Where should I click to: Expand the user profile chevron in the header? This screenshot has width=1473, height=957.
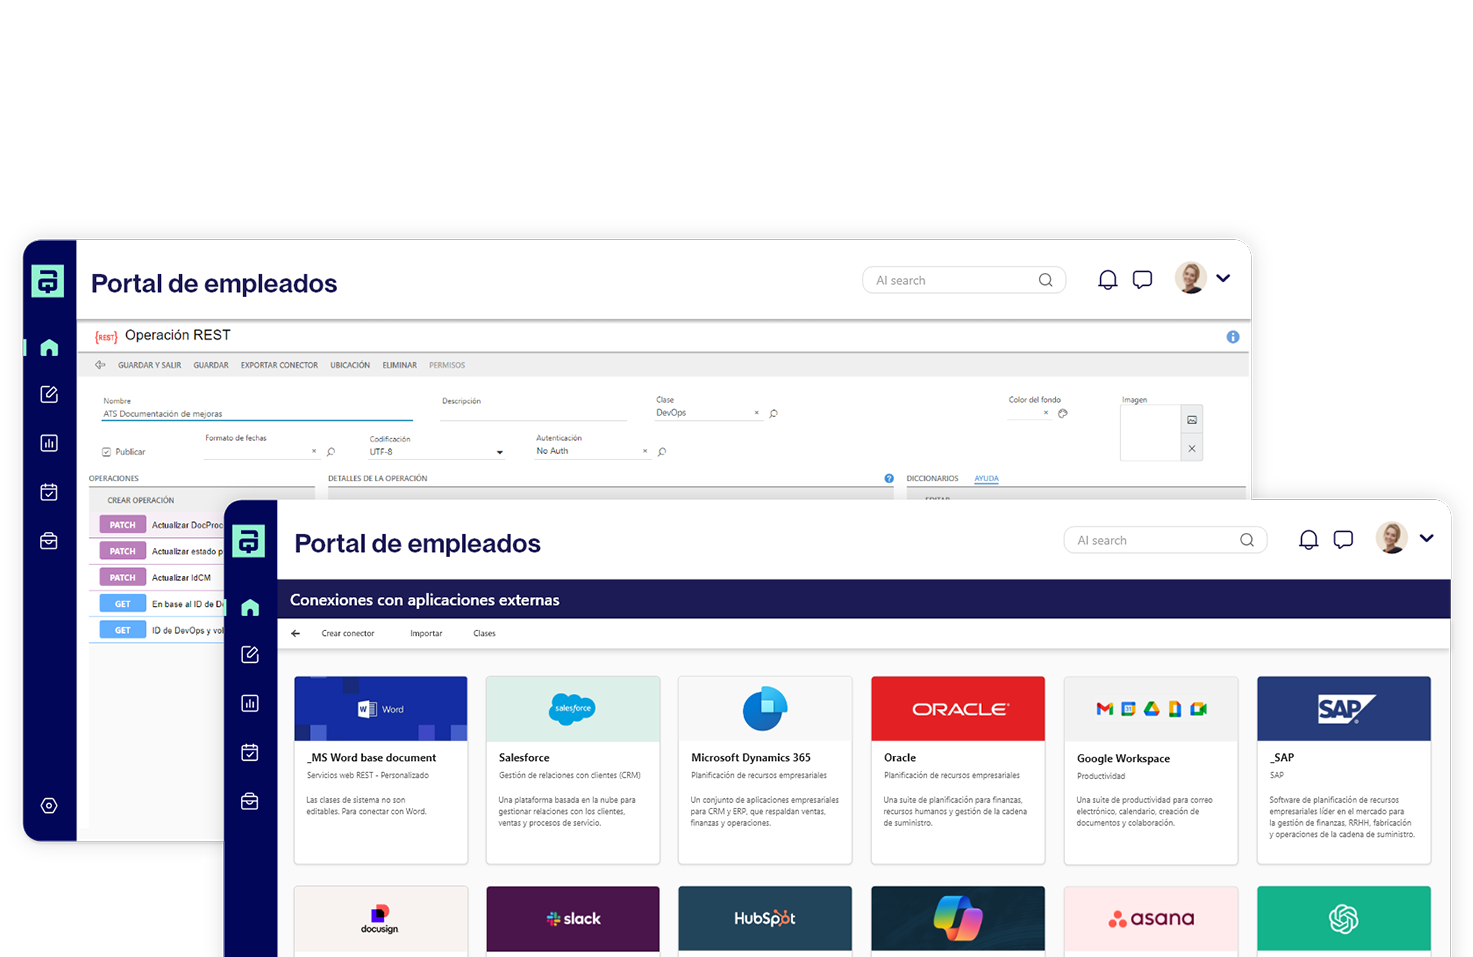(1427, 538)
